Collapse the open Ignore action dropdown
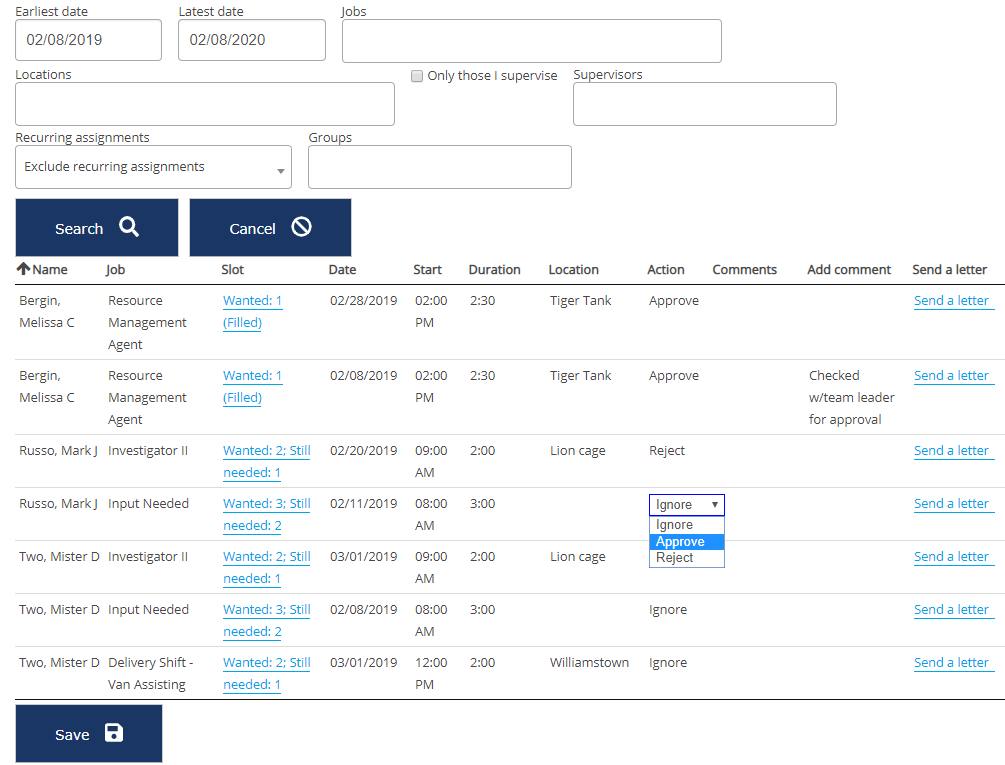This screenshot has width=1005, height=765. click(x=686, y=505)
